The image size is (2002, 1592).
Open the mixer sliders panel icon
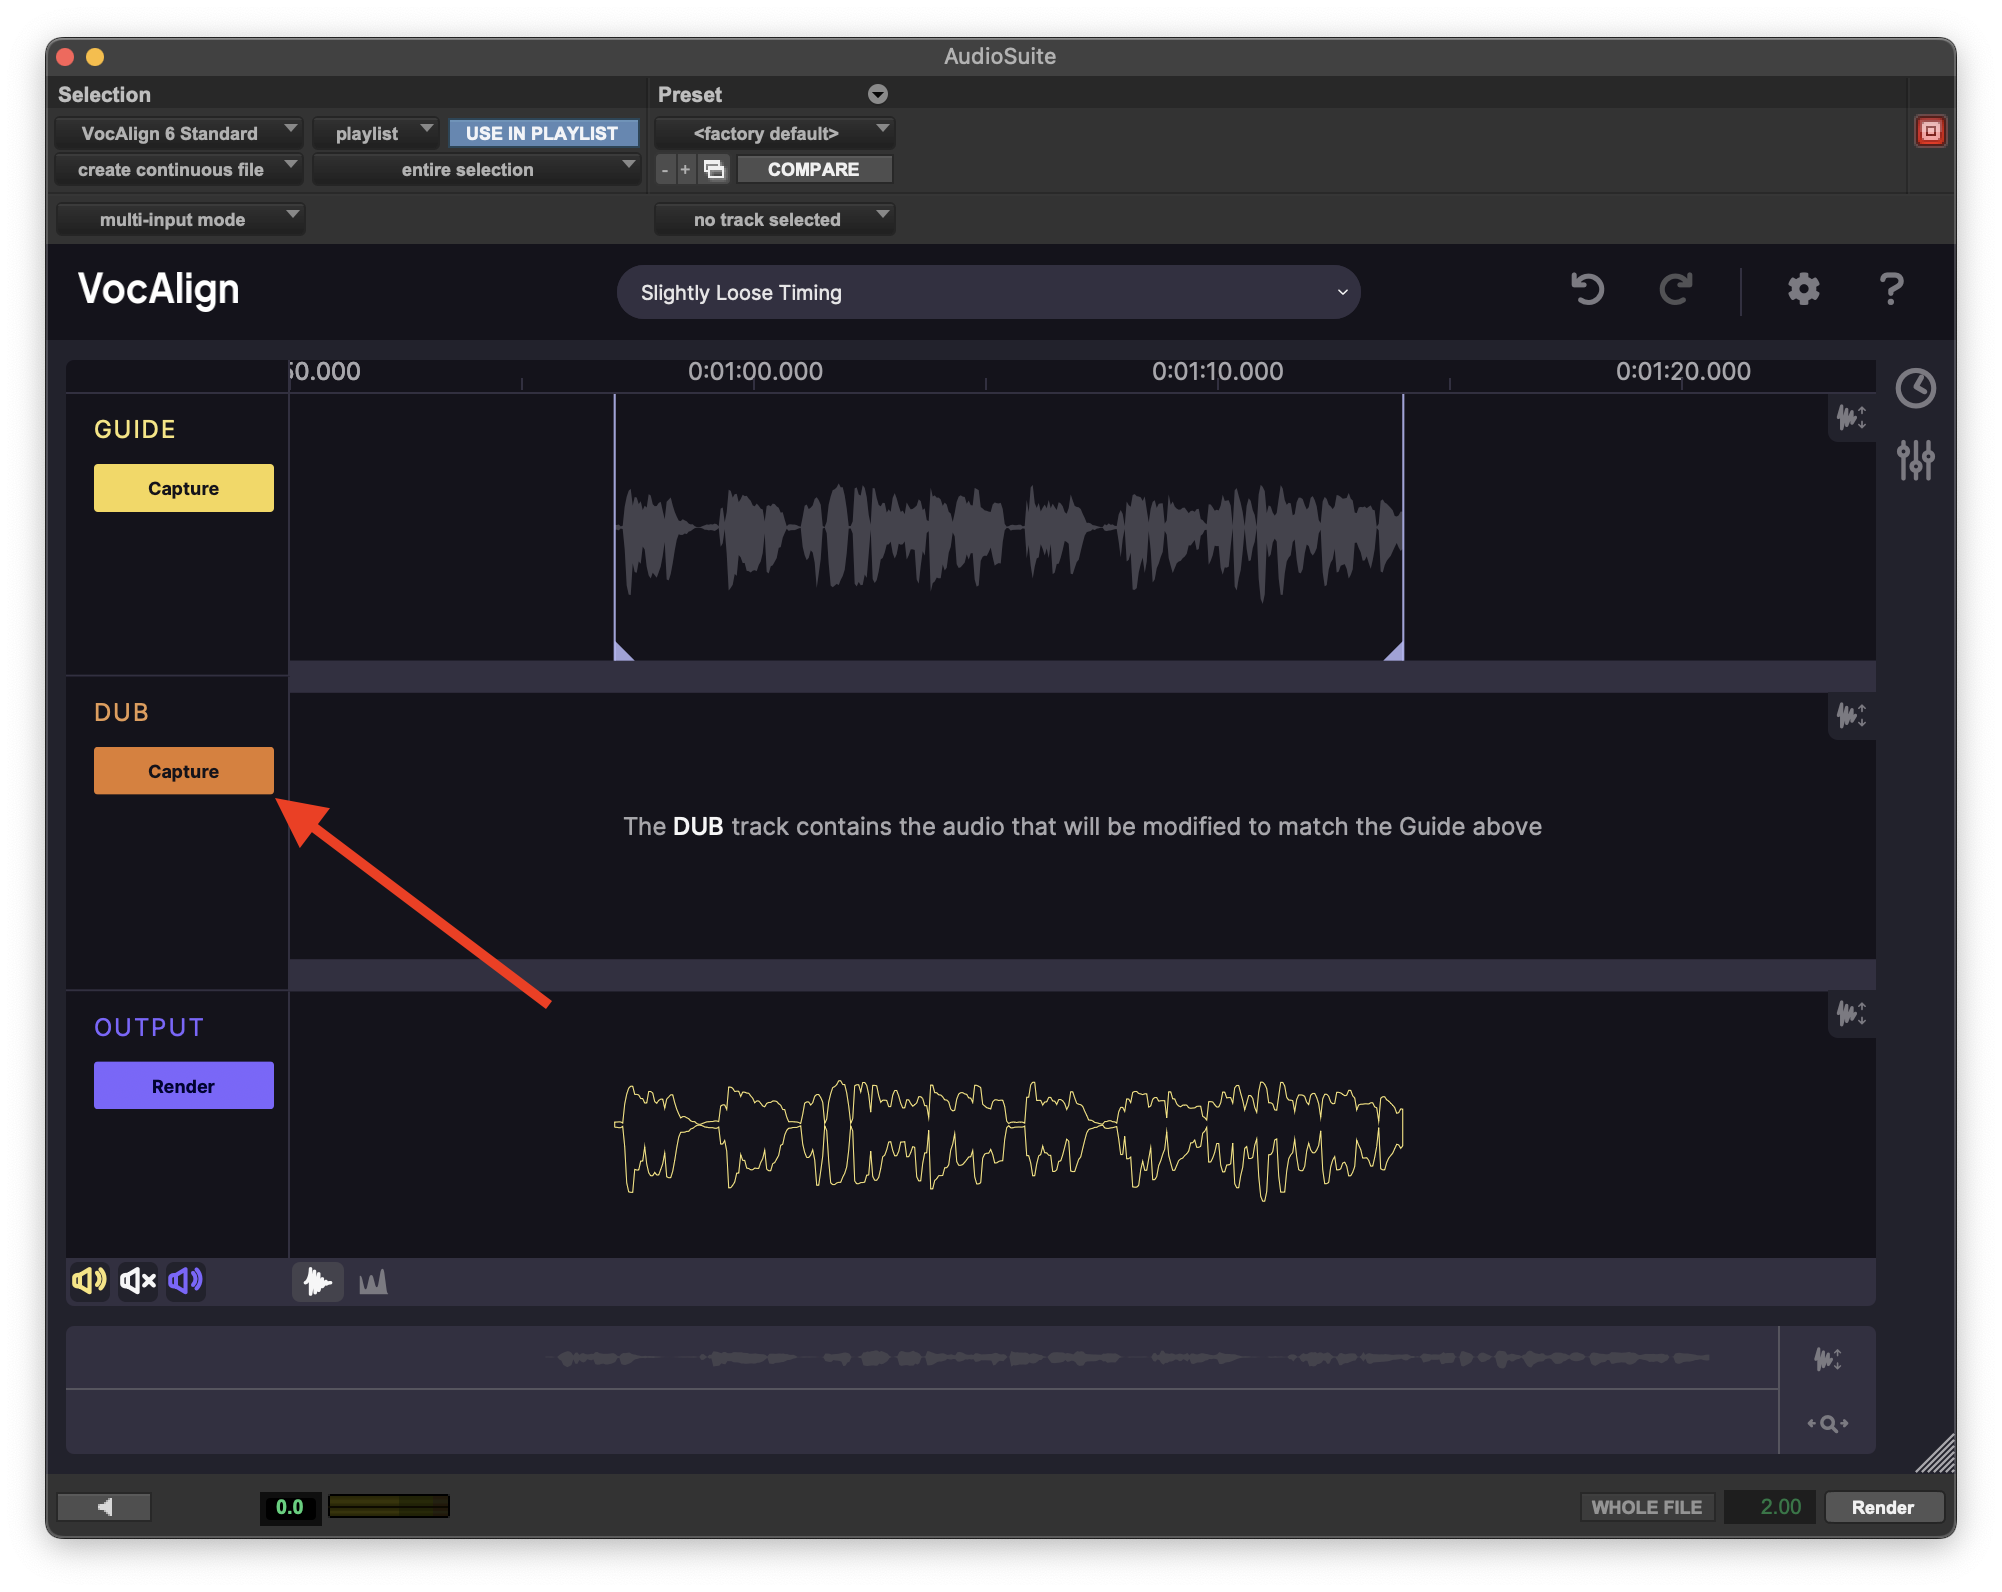(x=1915, y=460)
